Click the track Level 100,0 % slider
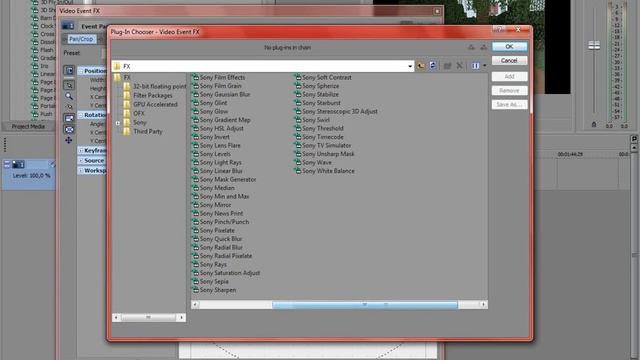 point(31,176)
